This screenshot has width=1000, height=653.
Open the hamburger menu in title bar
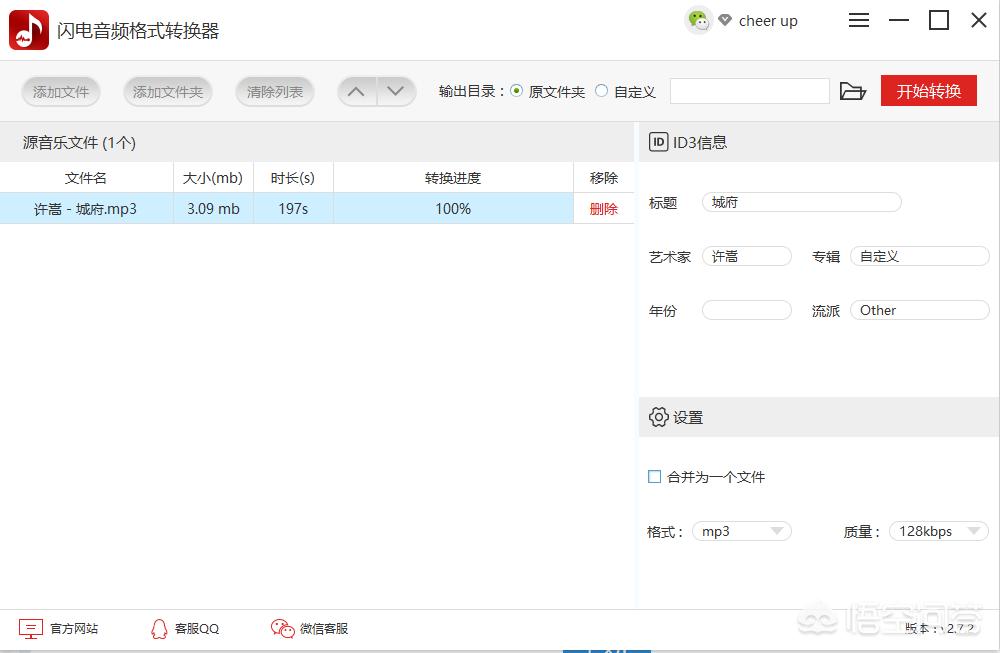859,21
